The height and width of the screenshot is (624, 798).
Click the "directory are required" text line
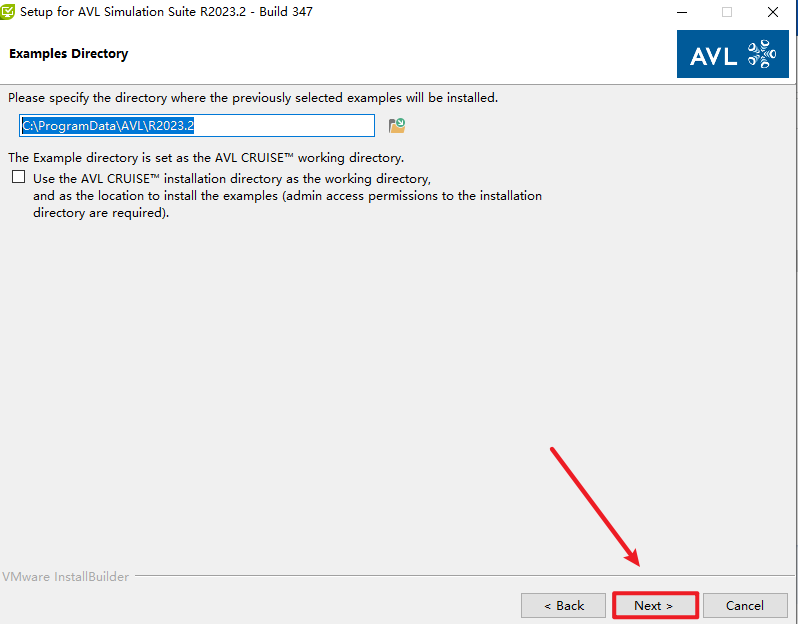click(101, 213)
